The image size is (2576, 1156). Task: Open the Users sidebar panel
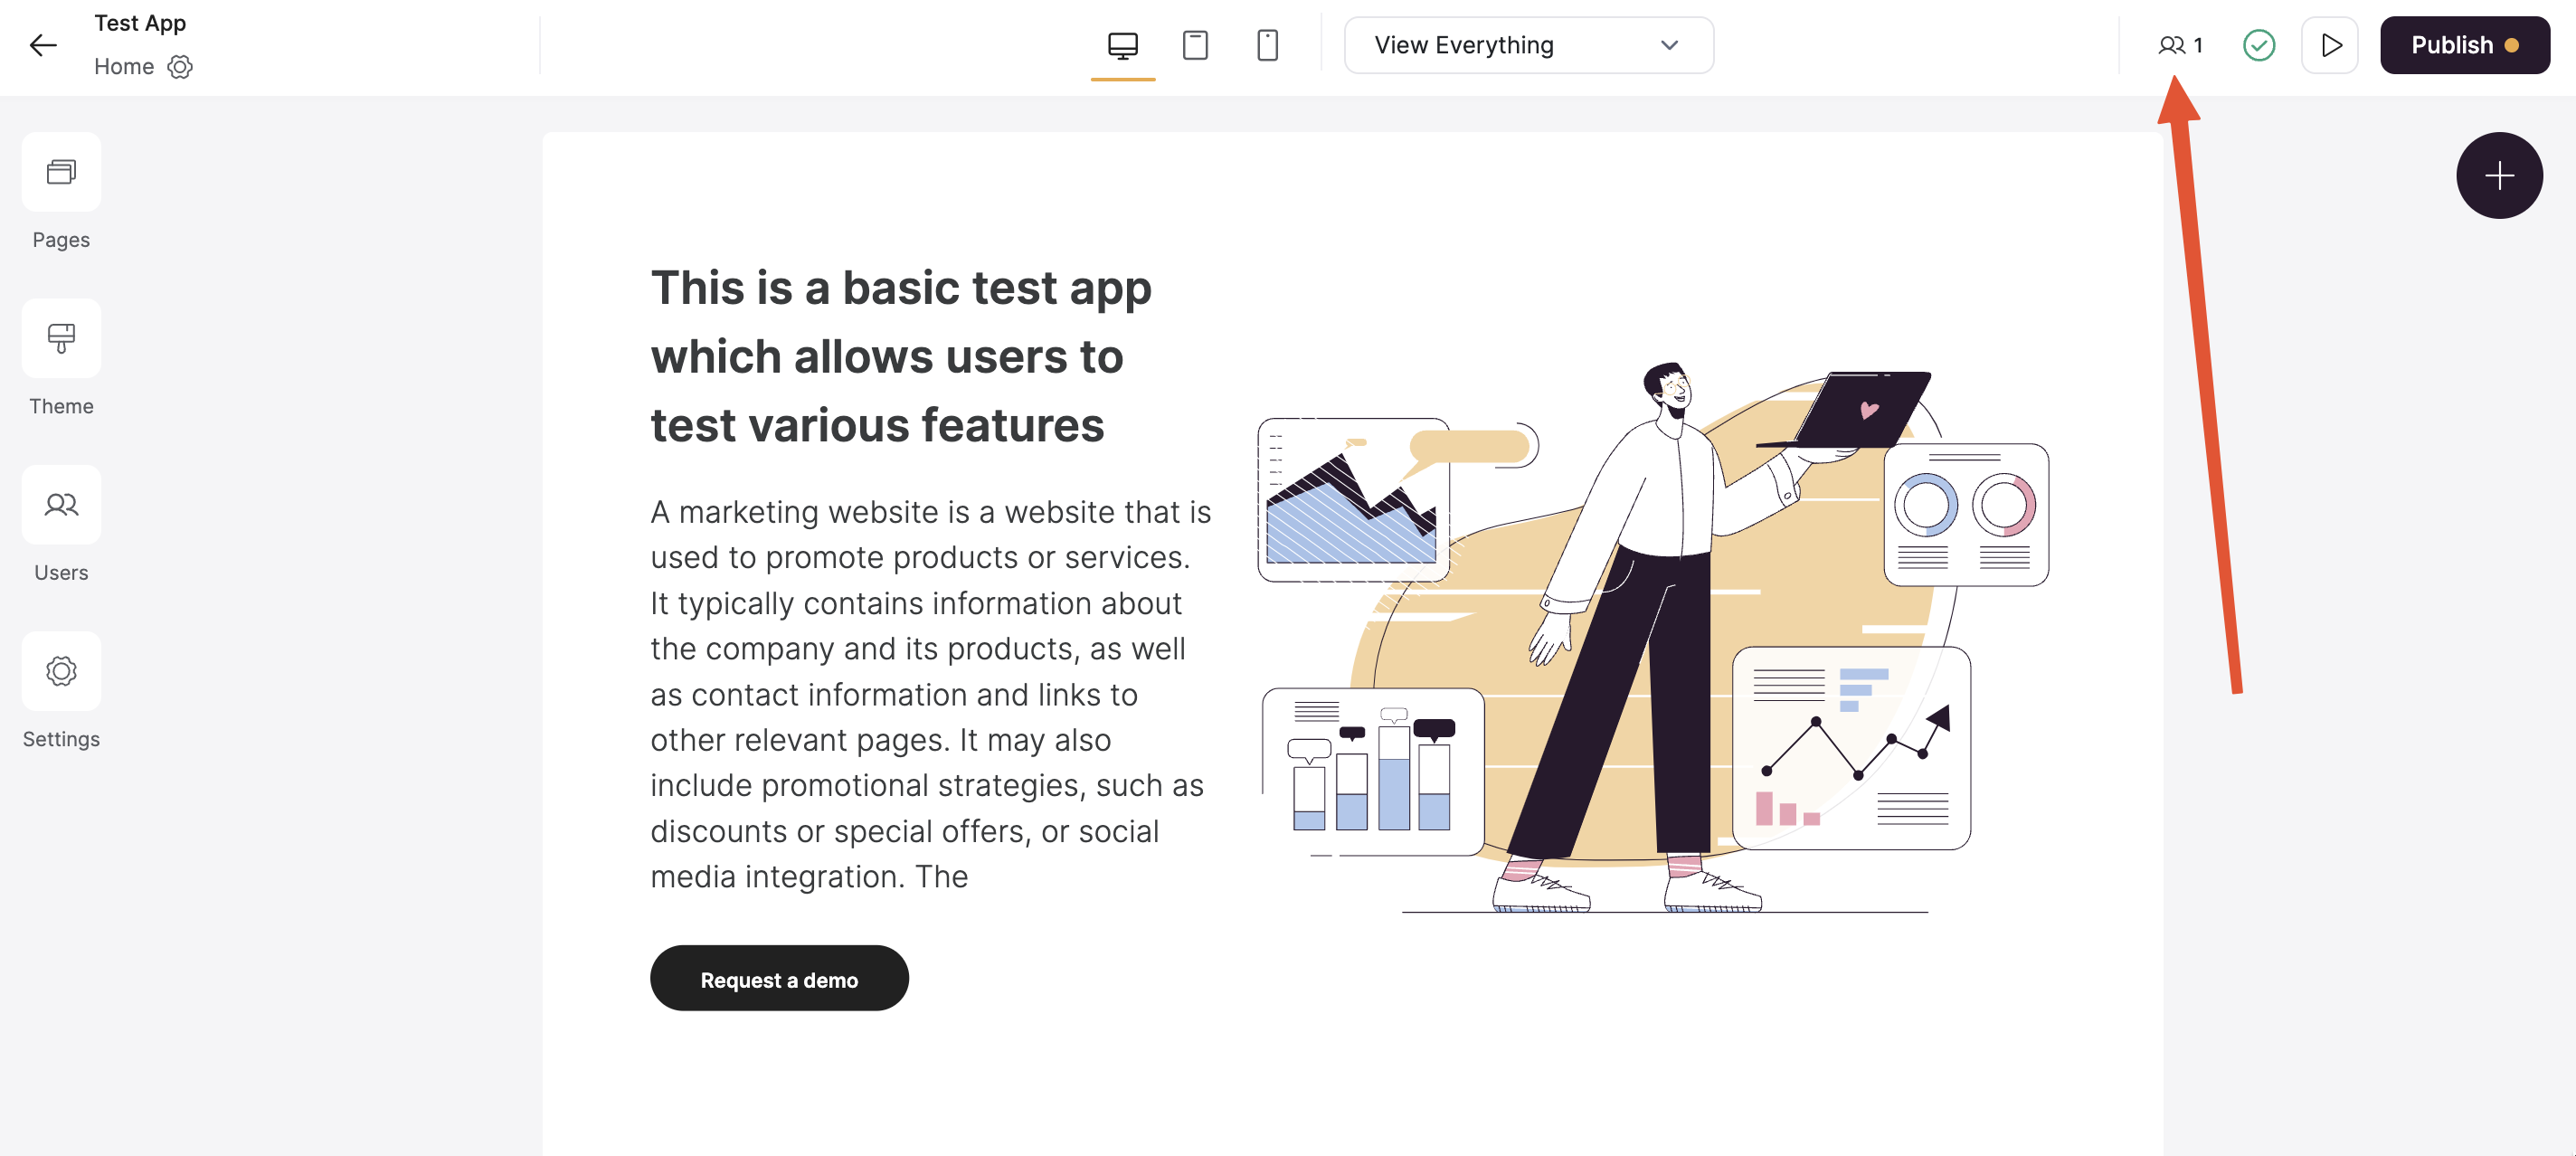pyautogui.click(x=61, y=505)
